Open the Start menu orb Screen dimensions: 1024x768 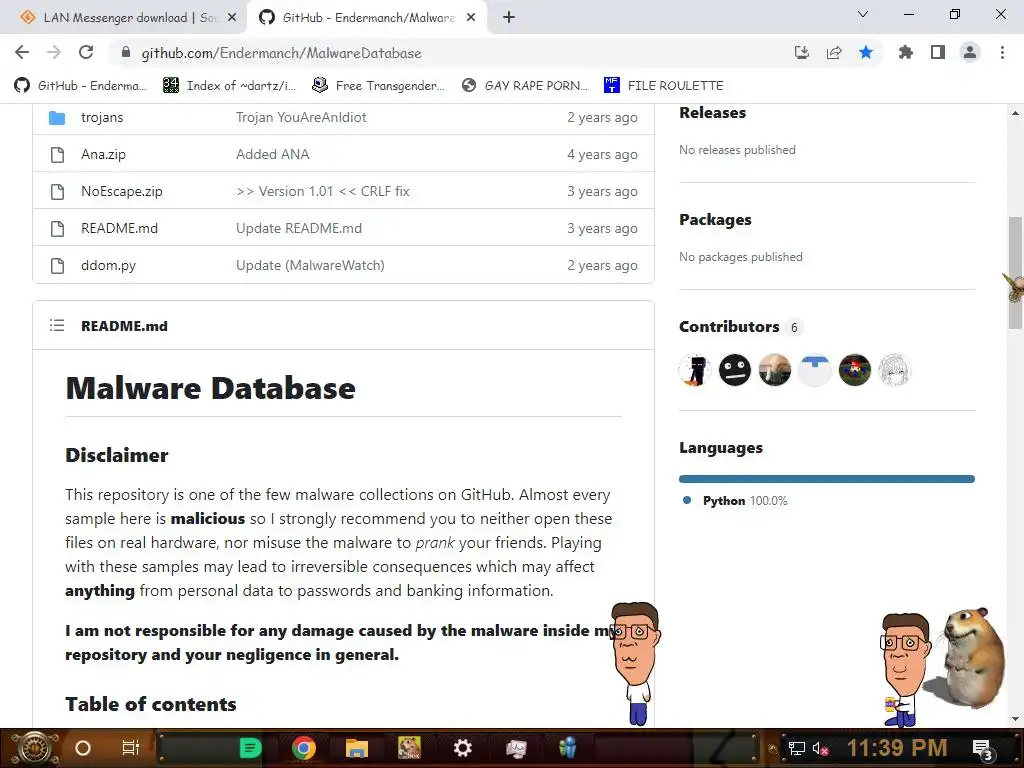[x=34, y=748]
